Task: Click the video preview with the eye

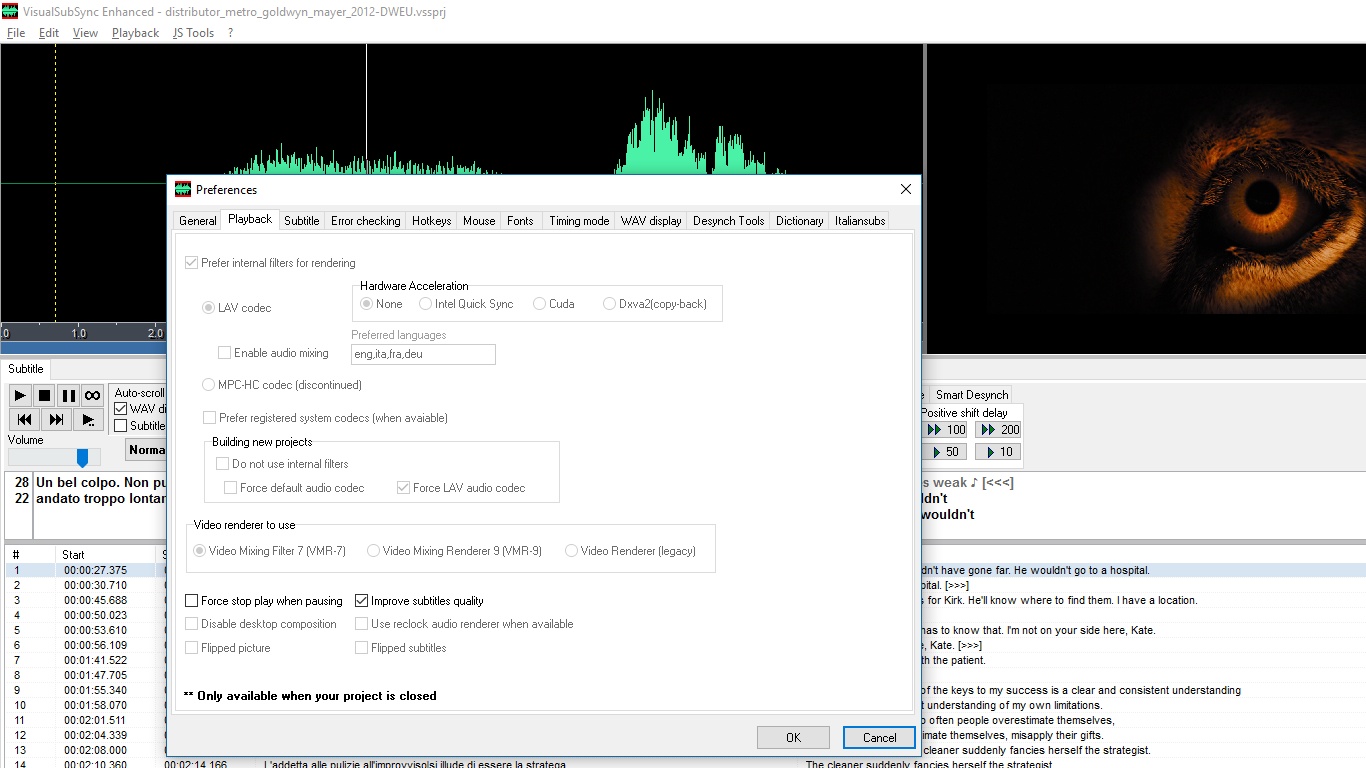Action: click(1146, 199)
